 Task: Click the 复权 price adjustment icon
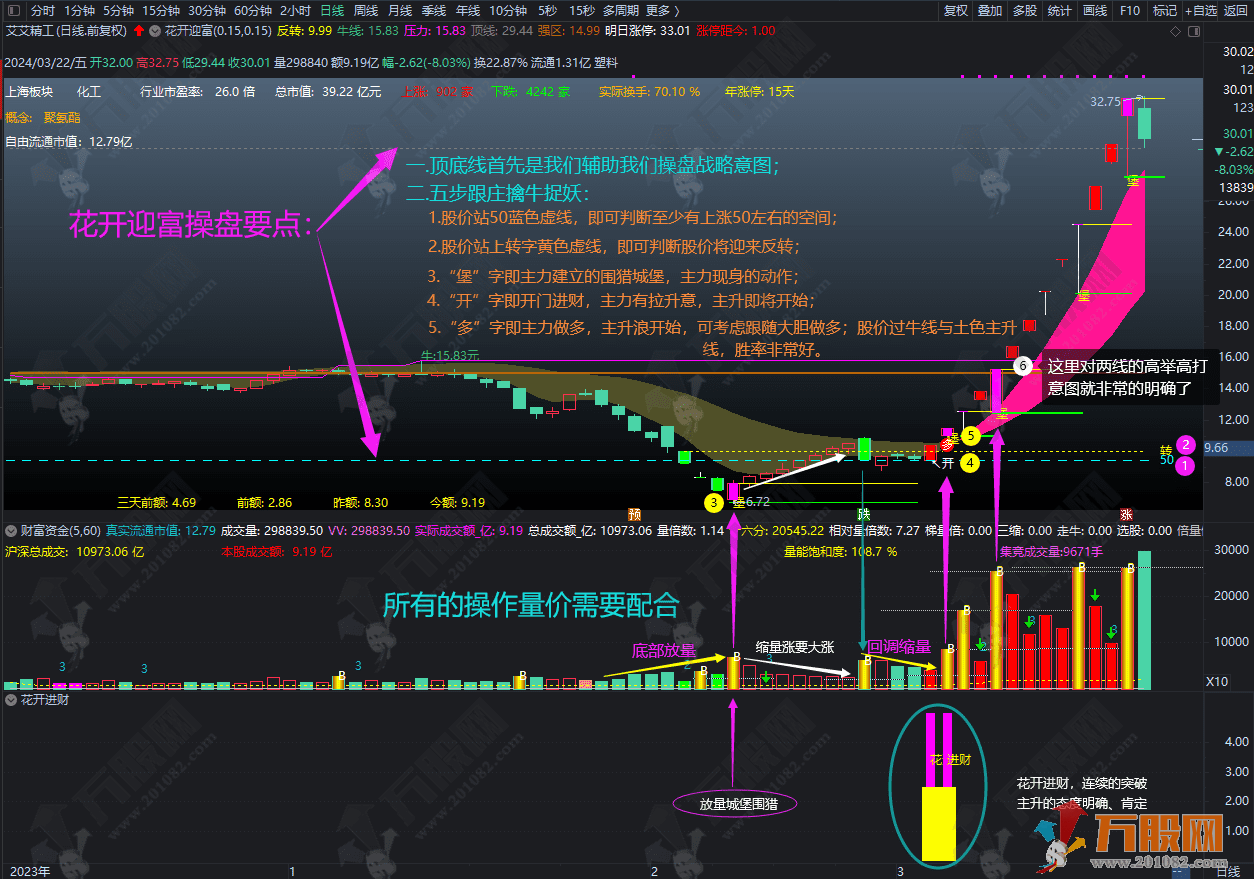(x=955, y=11)
